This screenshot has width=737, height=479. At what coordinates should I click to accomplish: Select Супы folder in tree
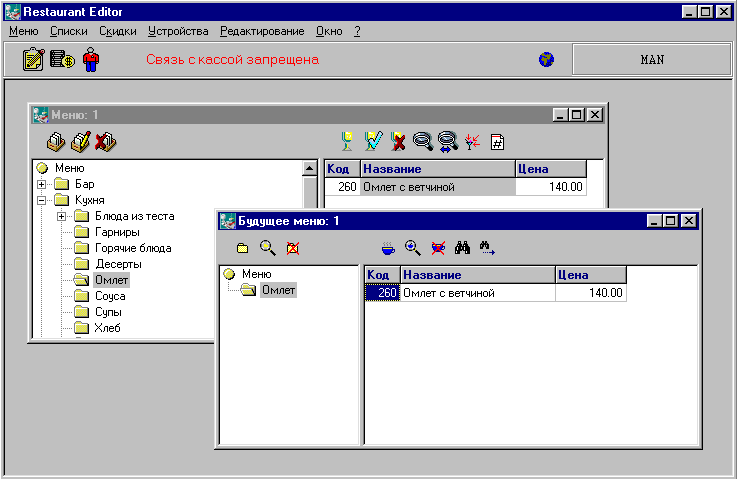[108, 312]
